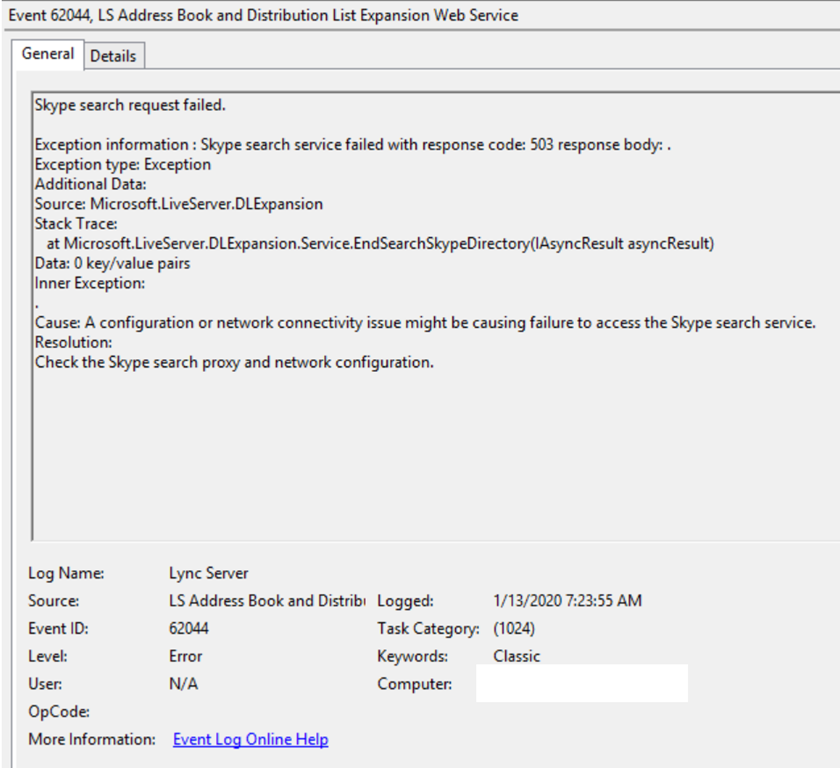Click the 'Check the Skype search proxy' resolution line

coord(234,362)
